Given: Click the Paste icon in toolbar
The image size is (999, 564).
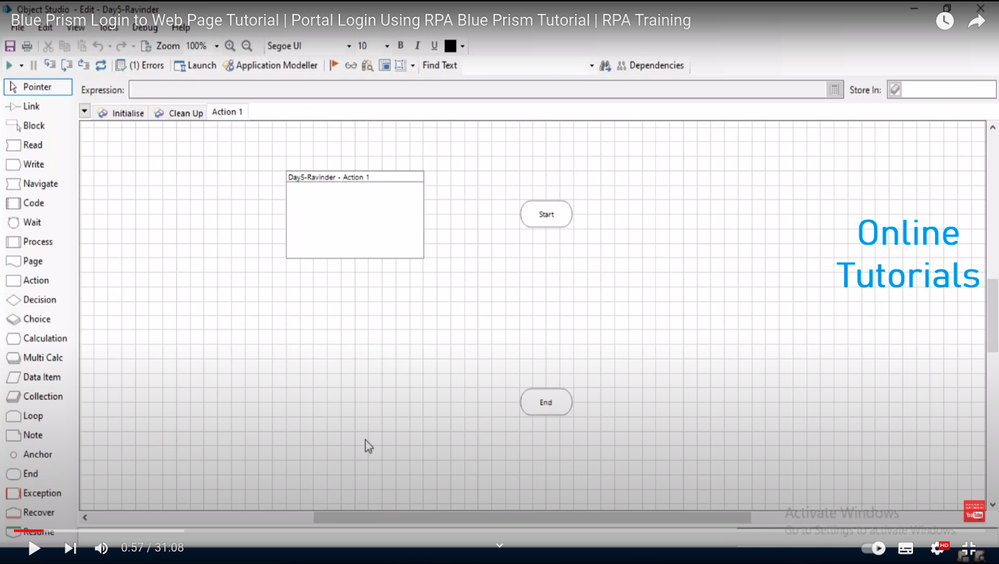Looking at the screenshot, I should point(81,46).
